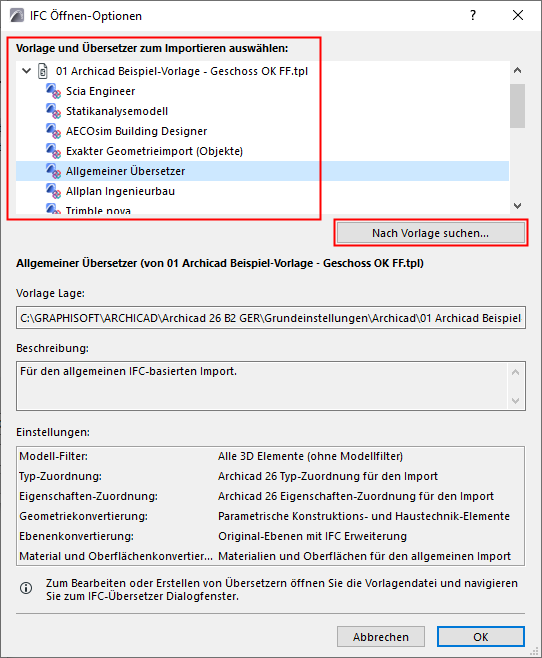Image resolution: width=542 pixels, height=658 pixels.
Task: Click the Abbrechen button
Action: point(380,637)
